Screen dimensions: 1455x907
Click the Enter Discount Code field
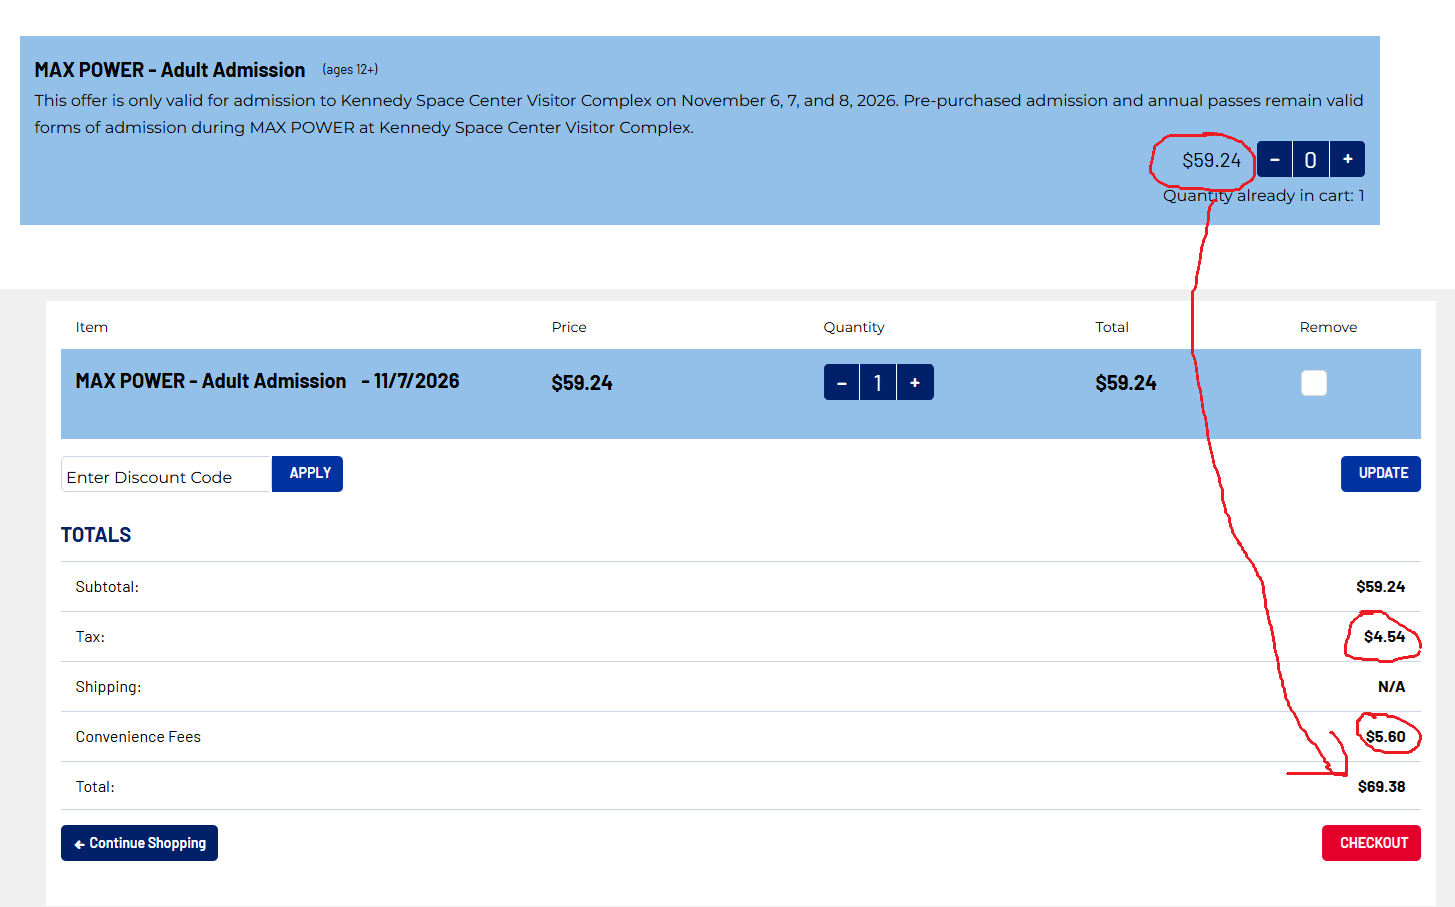pyautogui.click(x=166, y=474)
